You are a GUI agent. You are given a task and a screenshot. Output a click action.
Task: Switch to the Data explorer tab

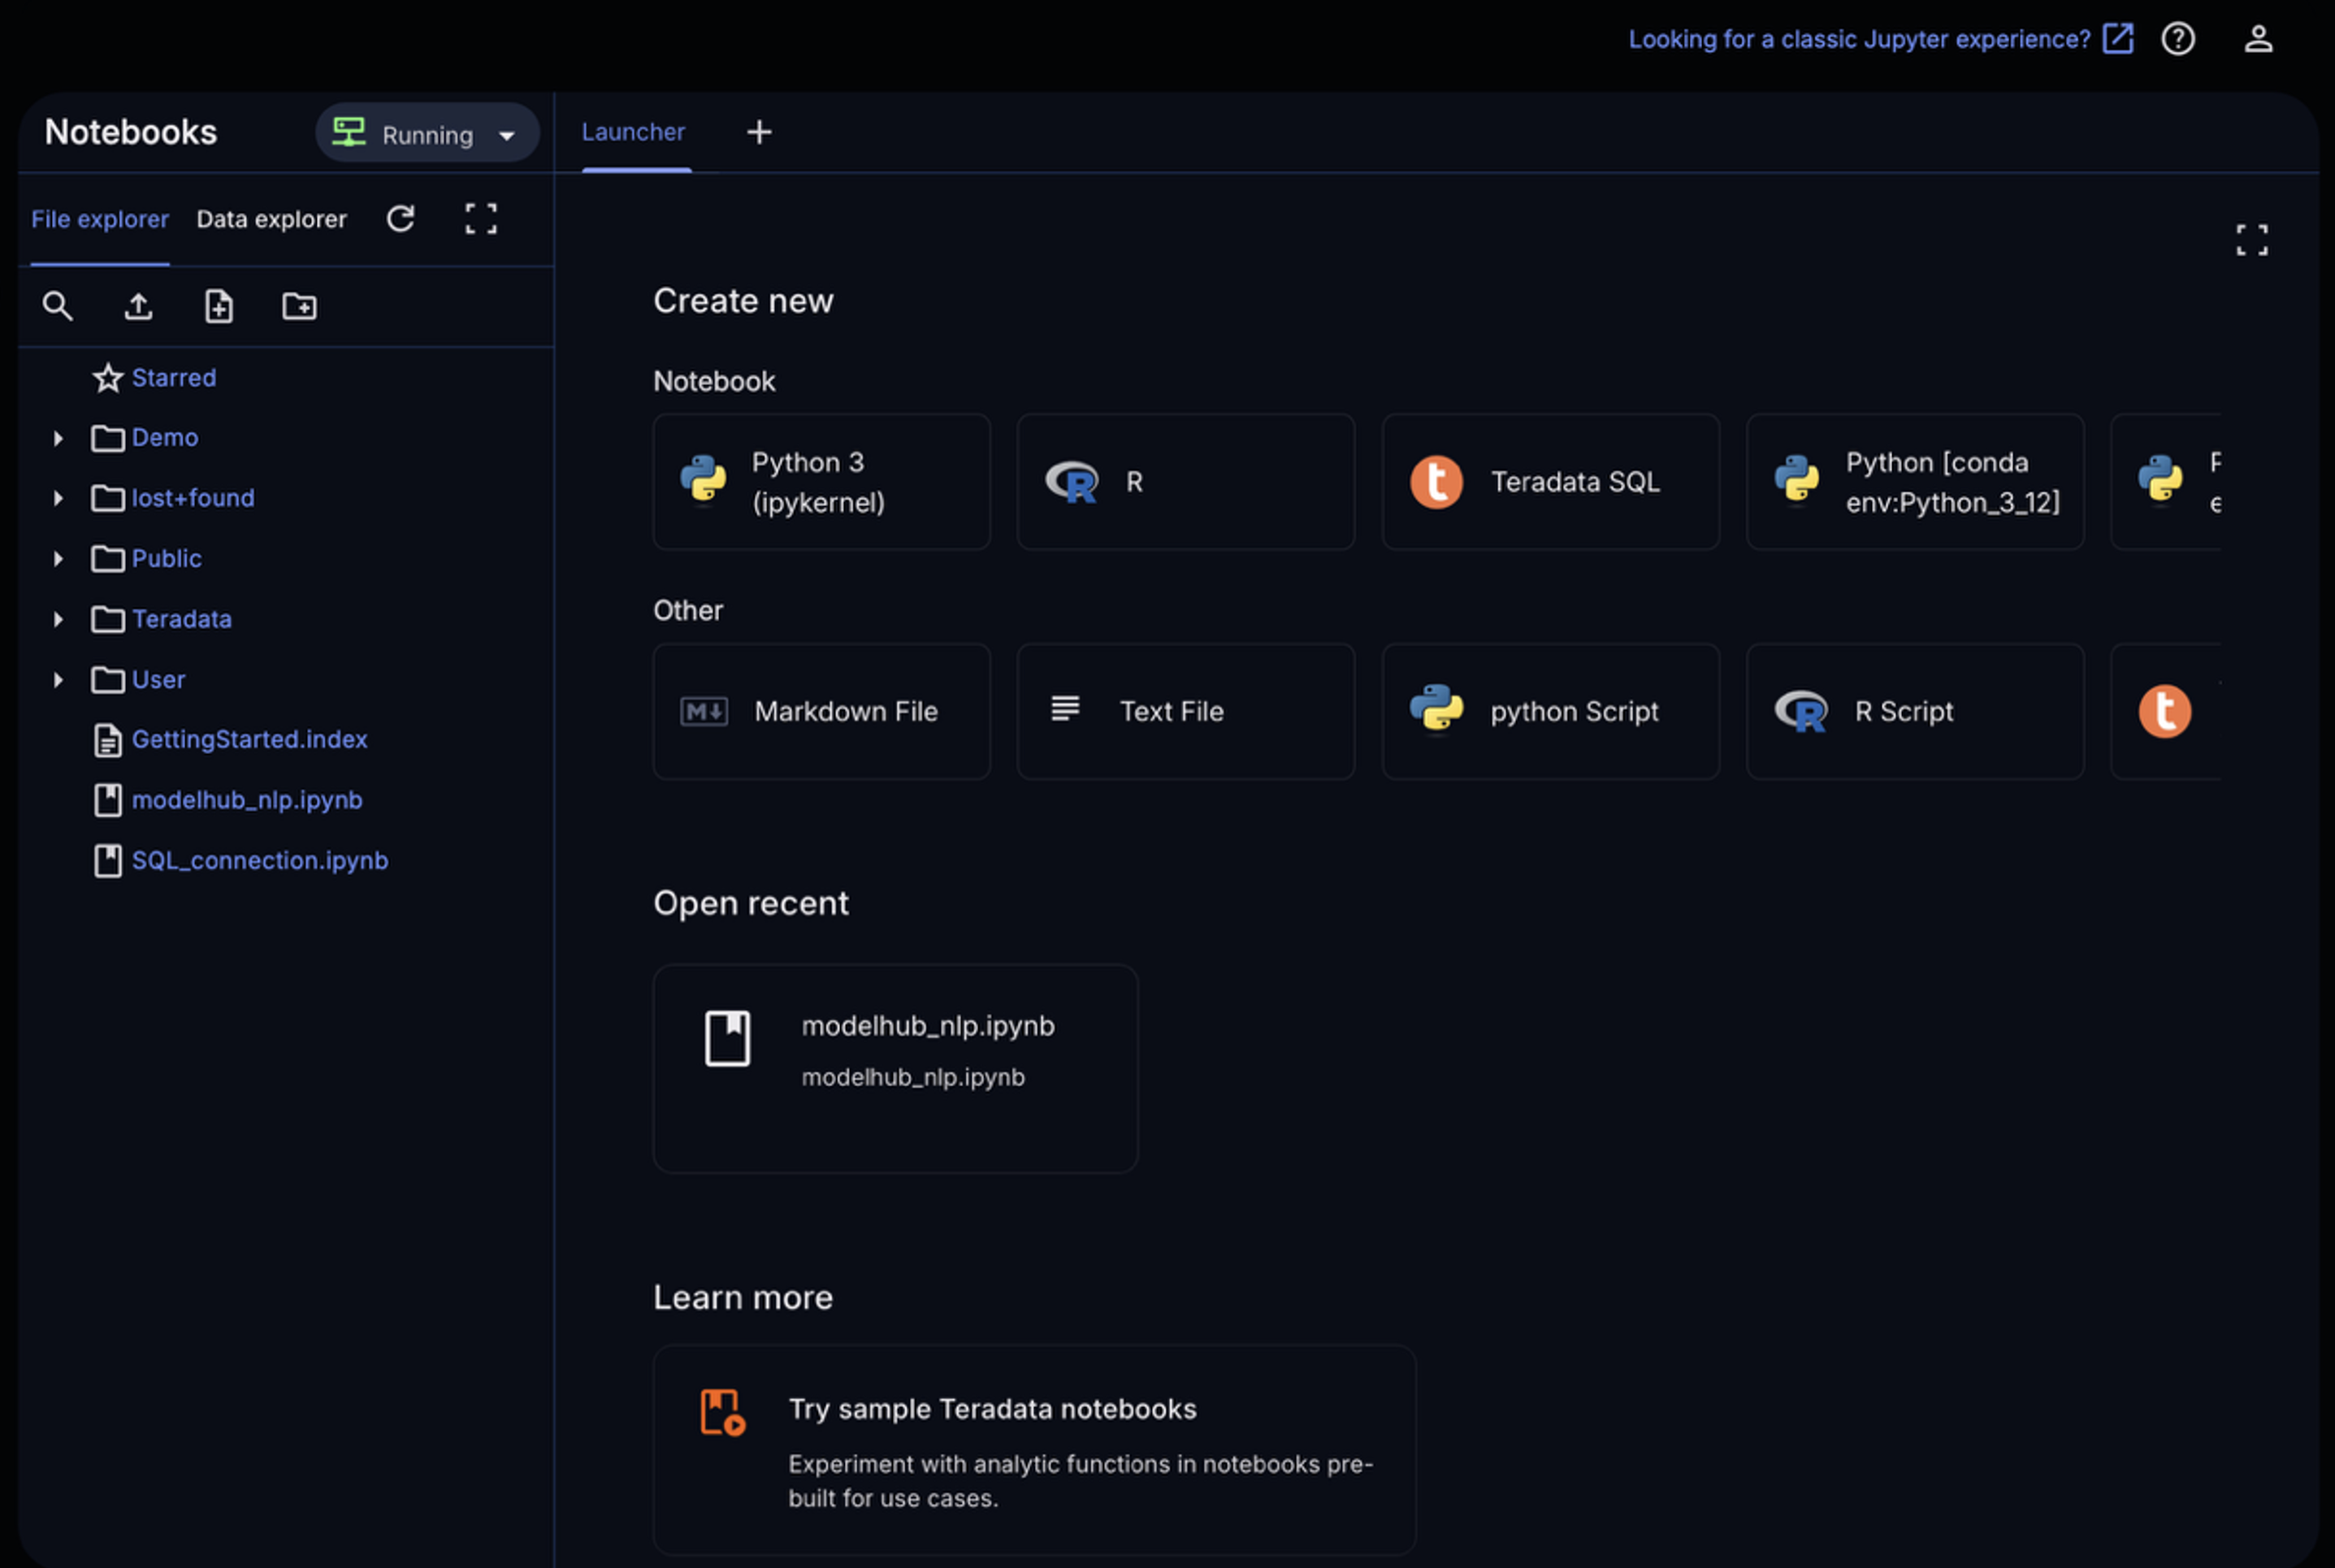271,219
